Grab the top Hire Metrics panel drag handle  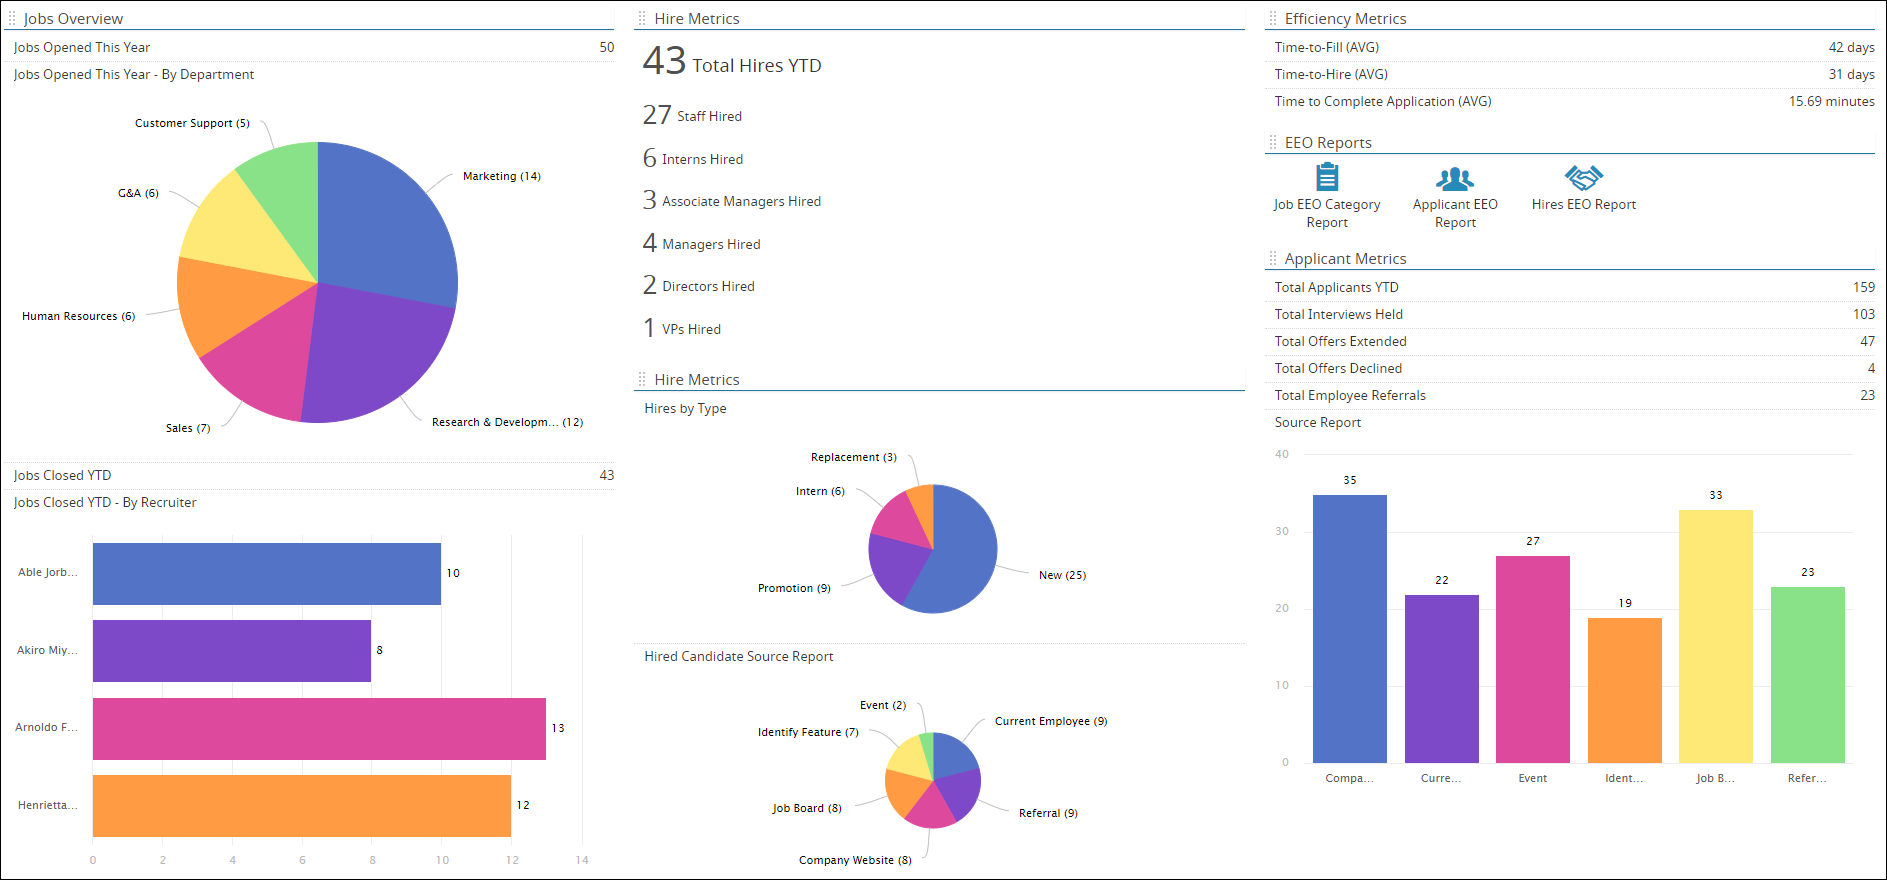click(x=642, y=18)
